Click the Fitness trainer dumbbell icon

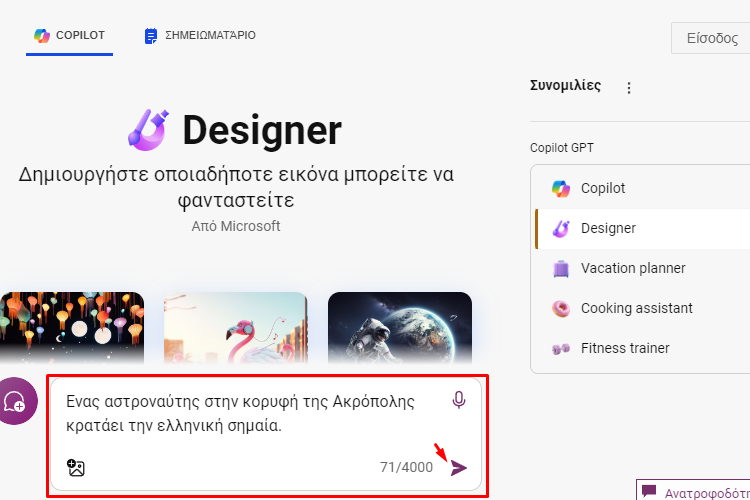coord(561,349)
